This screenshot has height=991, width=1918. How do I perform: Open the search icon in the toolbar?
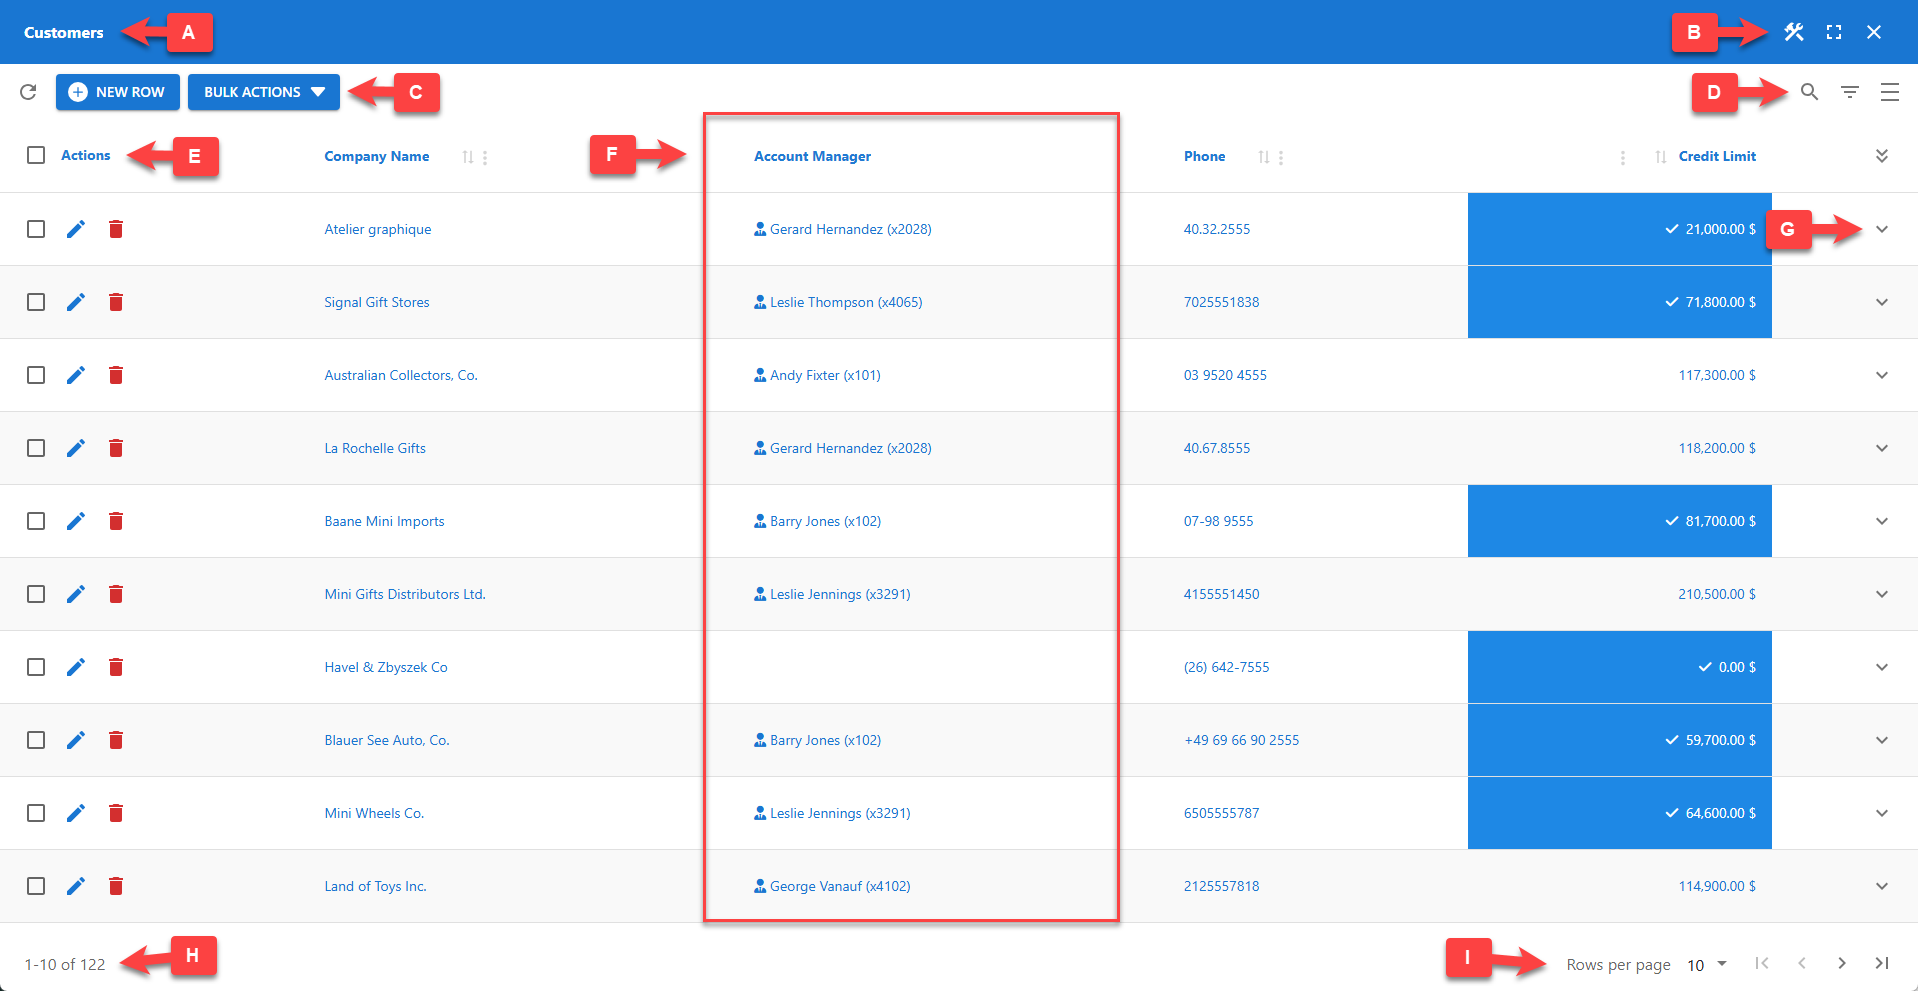pyautogui.click(x=1809, y=91)
